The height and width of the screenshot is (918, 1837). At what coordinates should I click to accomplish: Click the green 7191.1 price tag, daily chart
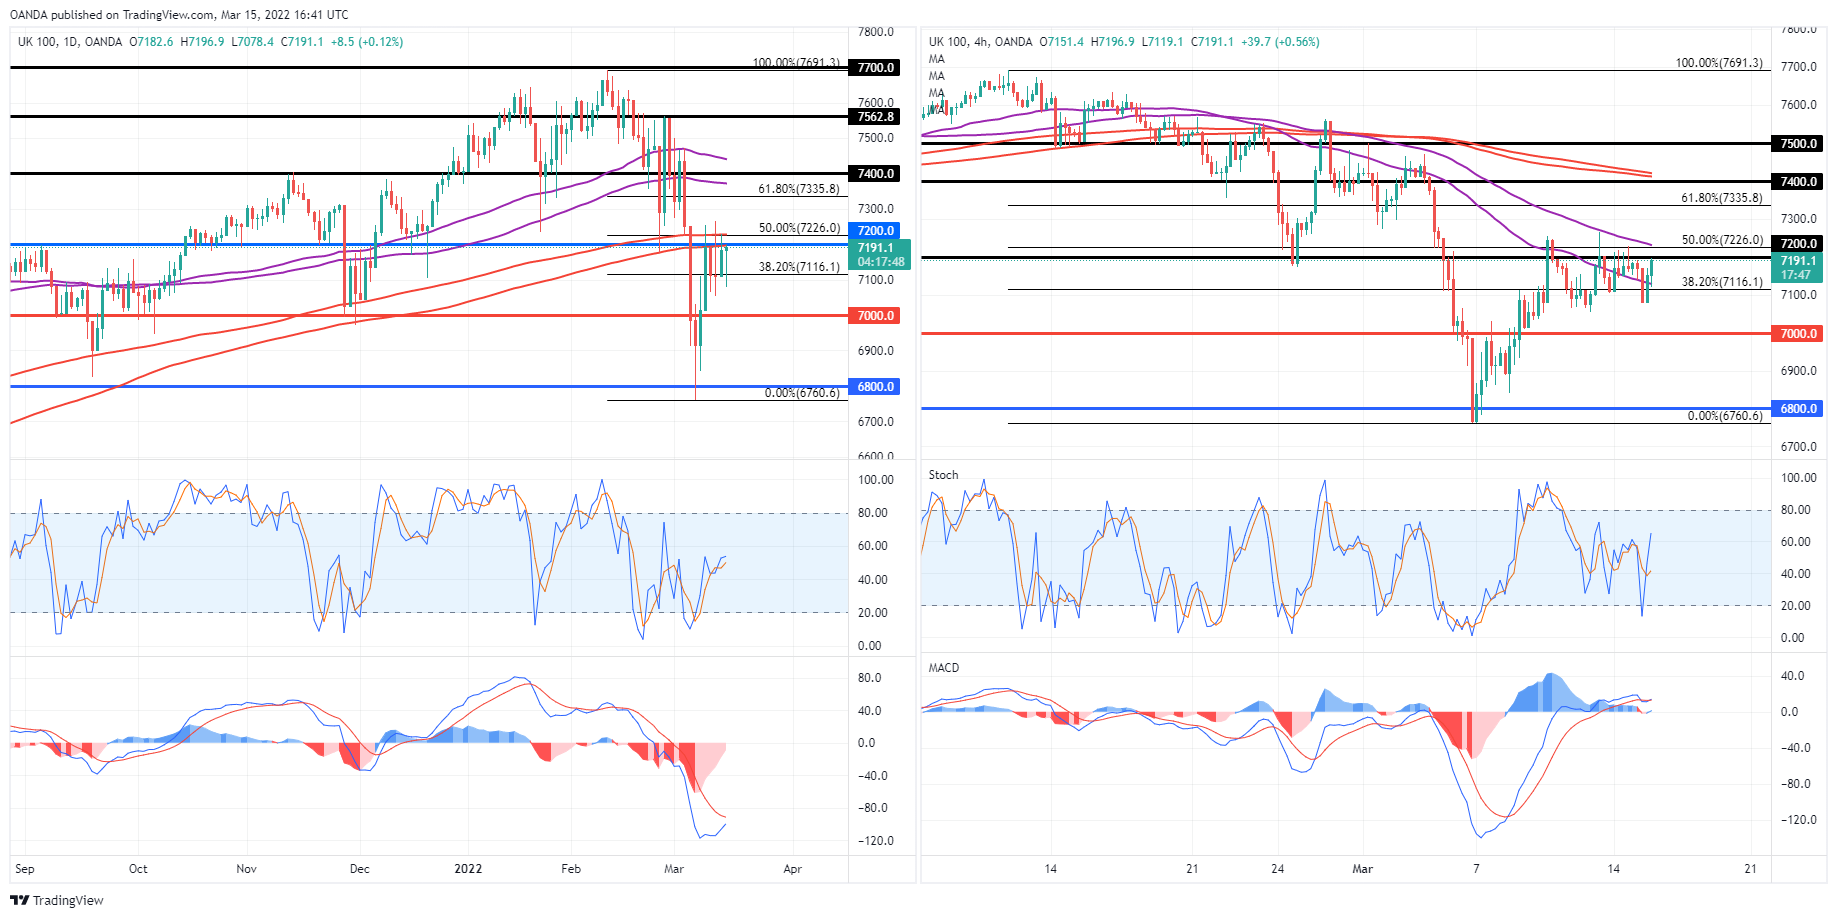(880, 254)
